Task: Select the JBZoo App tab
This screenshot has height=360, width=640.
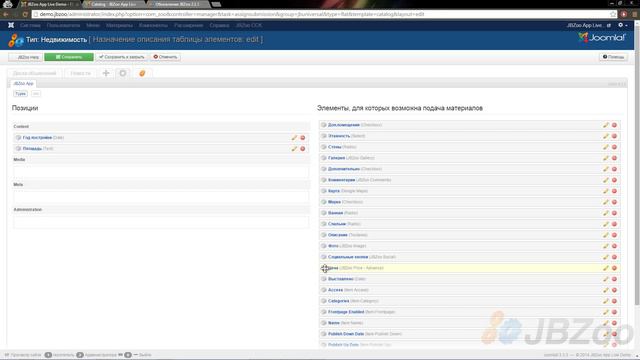Action: (x=23, y=83)
